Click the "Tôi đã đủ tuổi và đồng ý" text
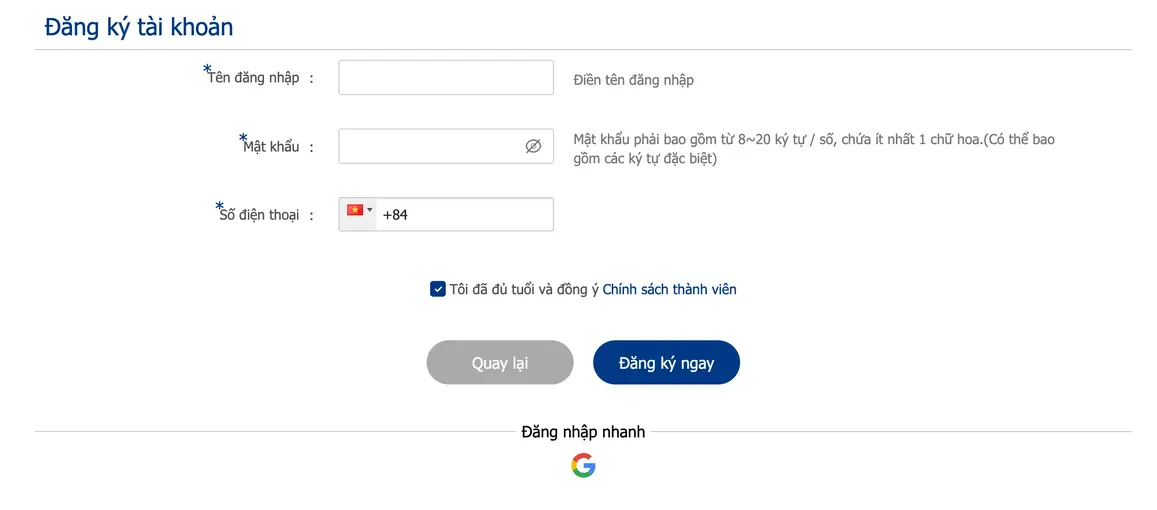The image size is (1157, 510). [x=524, y=289]
